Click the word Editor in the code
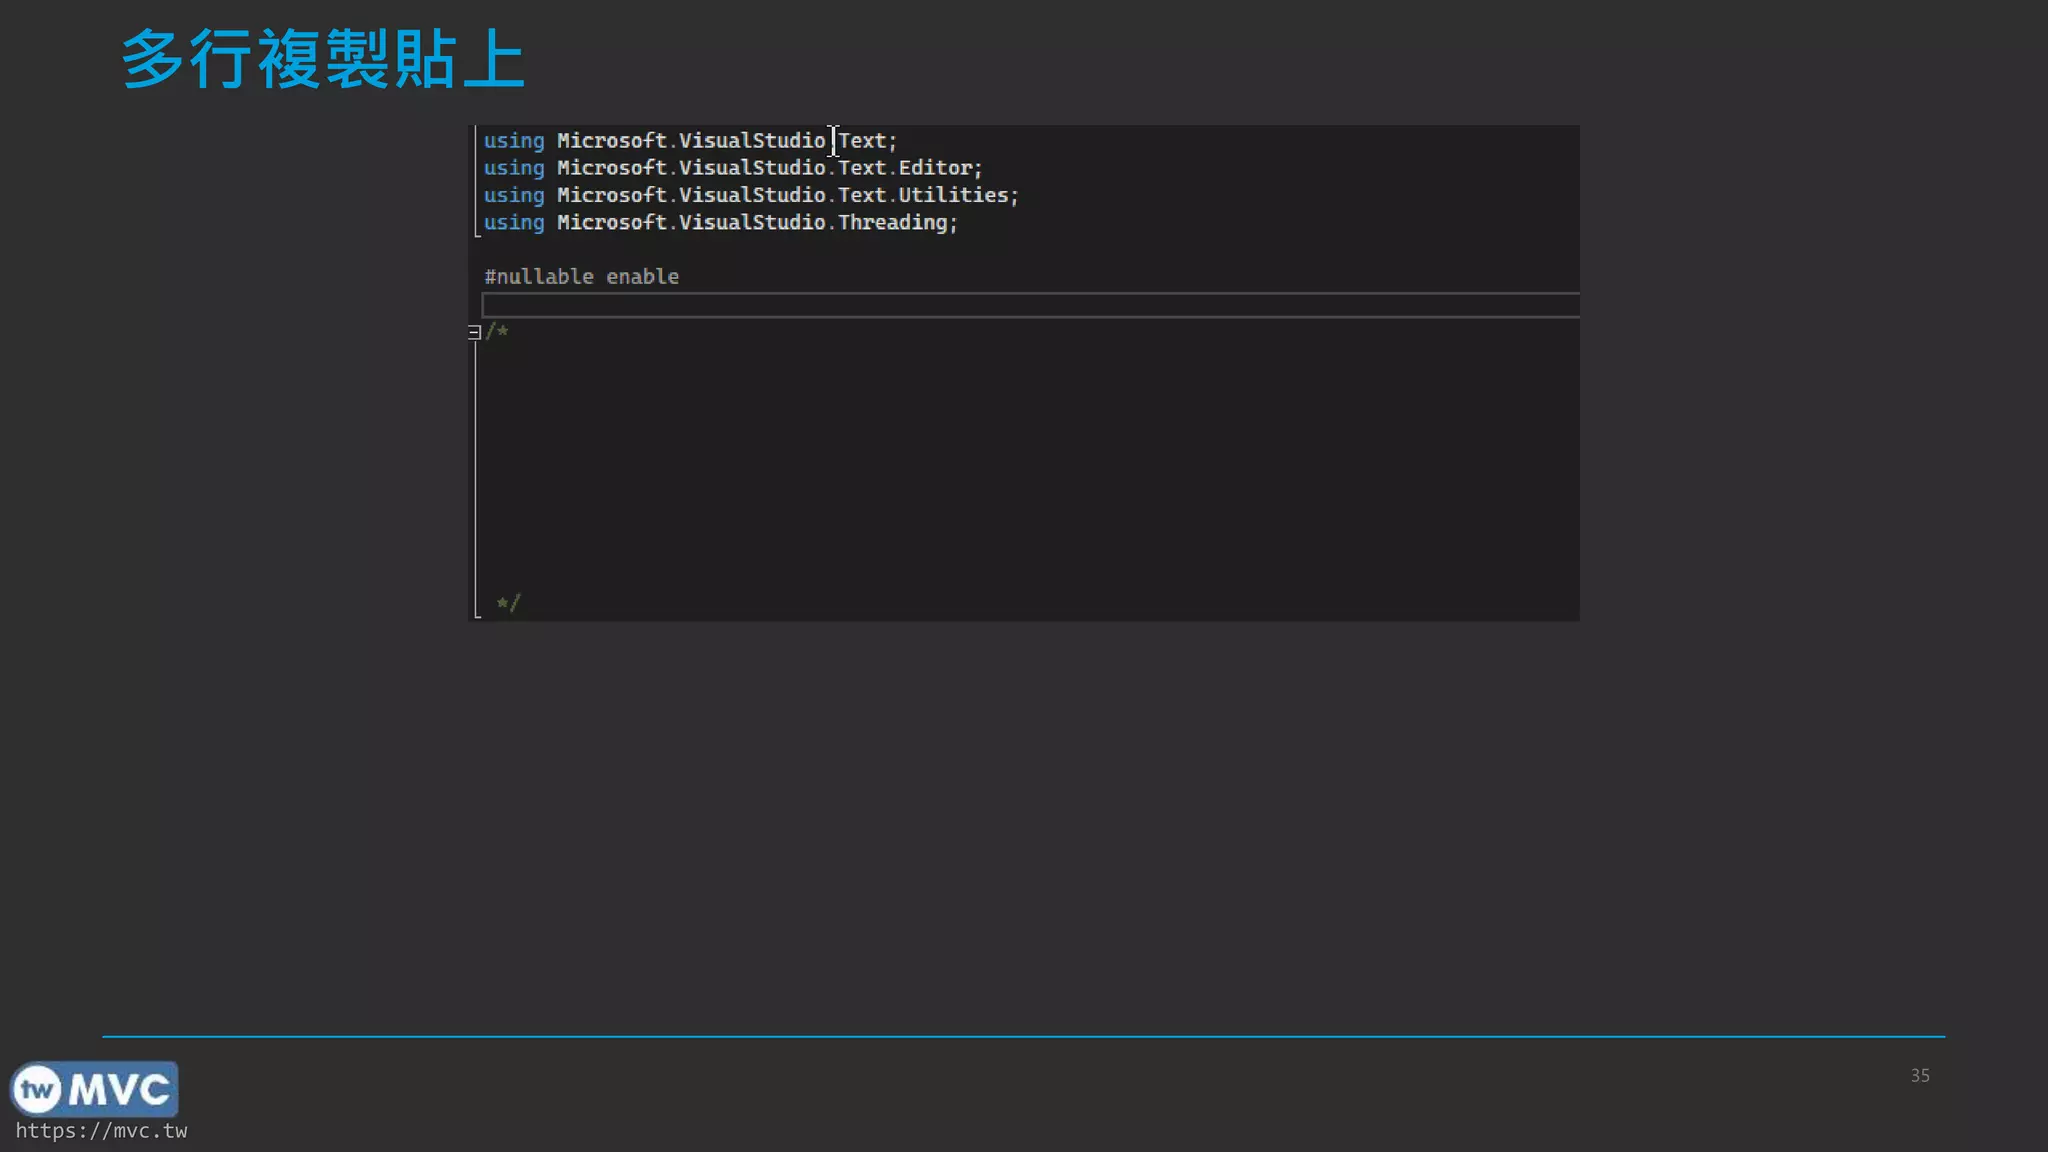 click(x=935, y=168)
